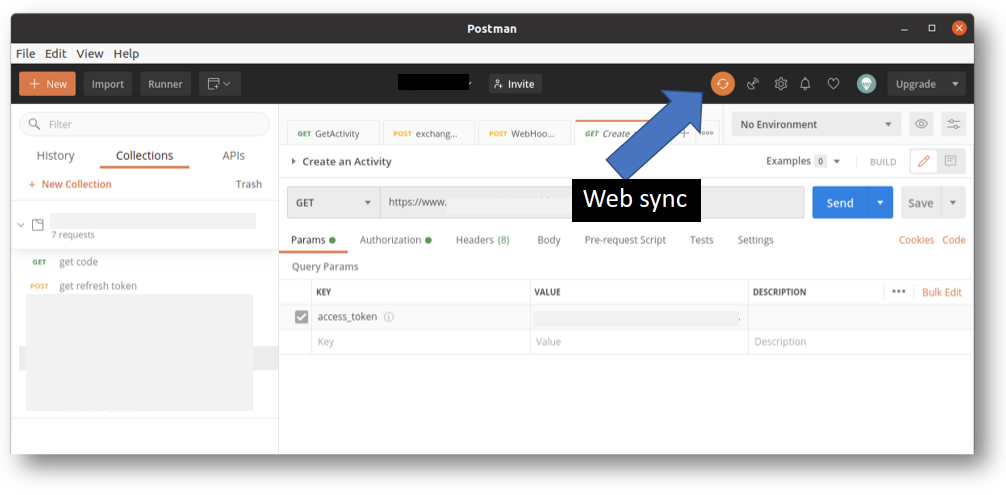The image size is (1006, 495).
Task: Open the get code request
Action: [78, 262]
